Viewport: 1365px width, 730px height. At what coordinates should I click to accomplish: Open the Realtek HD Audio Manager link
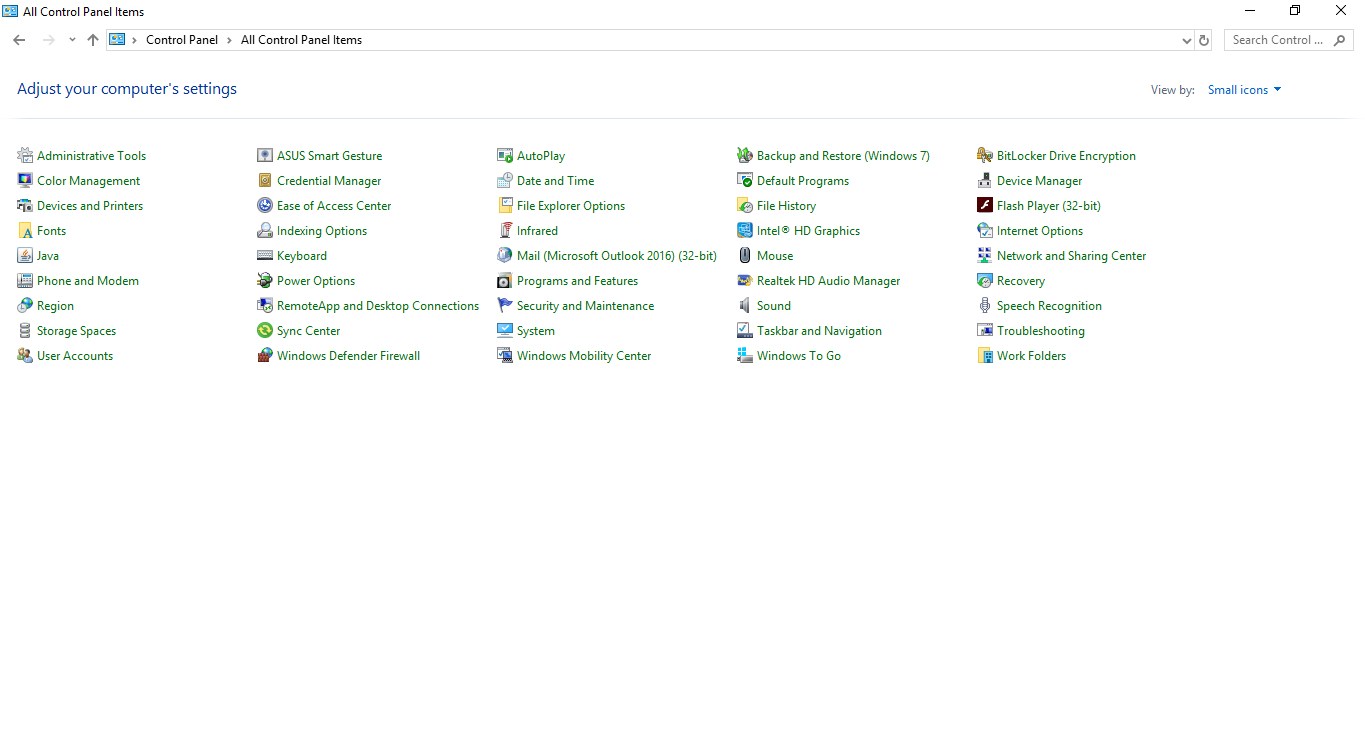pyautogui.click(x=828, y=281)
